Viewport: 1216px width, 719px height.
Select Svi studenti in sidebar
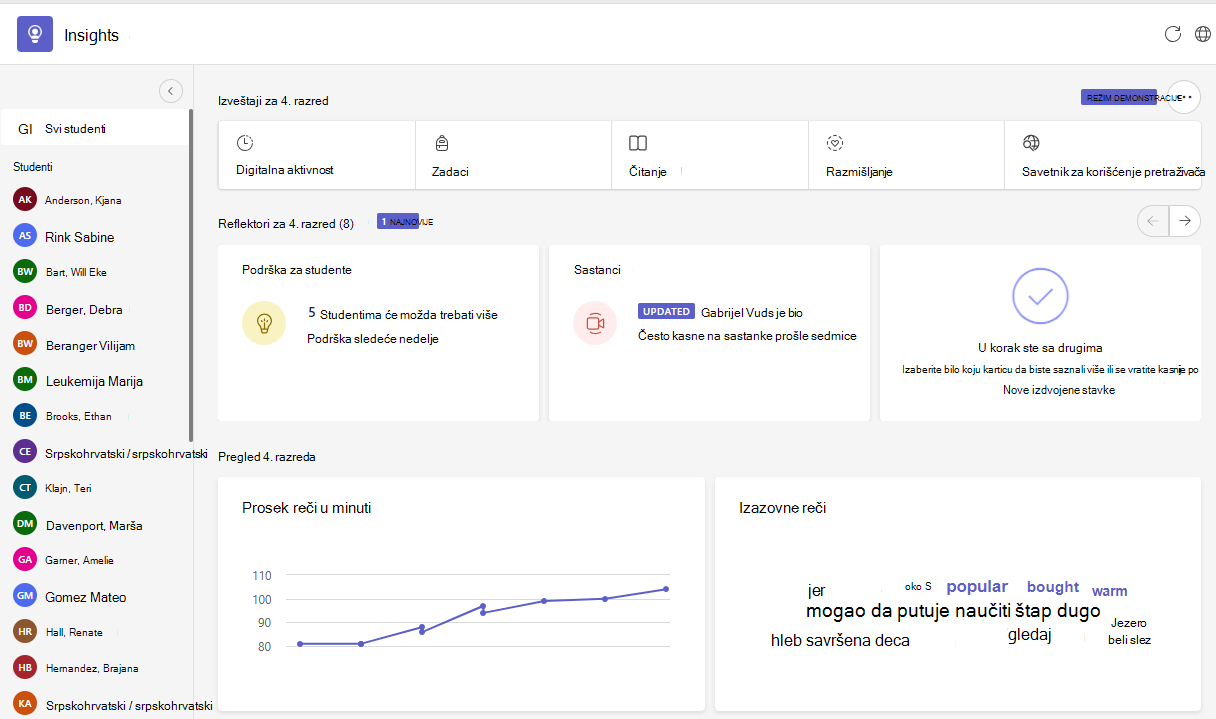coord(94,129)
